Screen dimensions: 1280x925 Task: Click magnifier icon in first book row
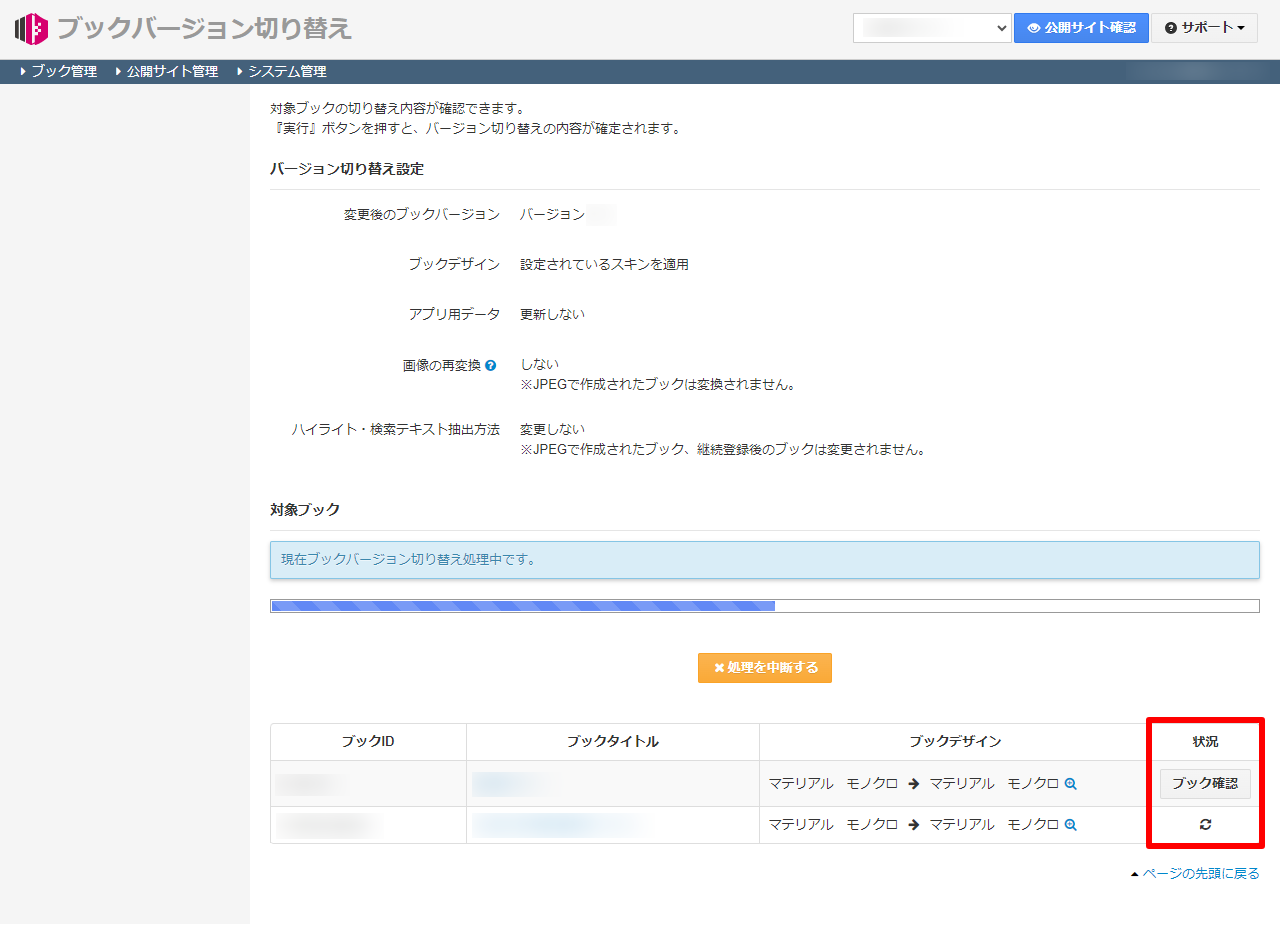pos(1070,784)
